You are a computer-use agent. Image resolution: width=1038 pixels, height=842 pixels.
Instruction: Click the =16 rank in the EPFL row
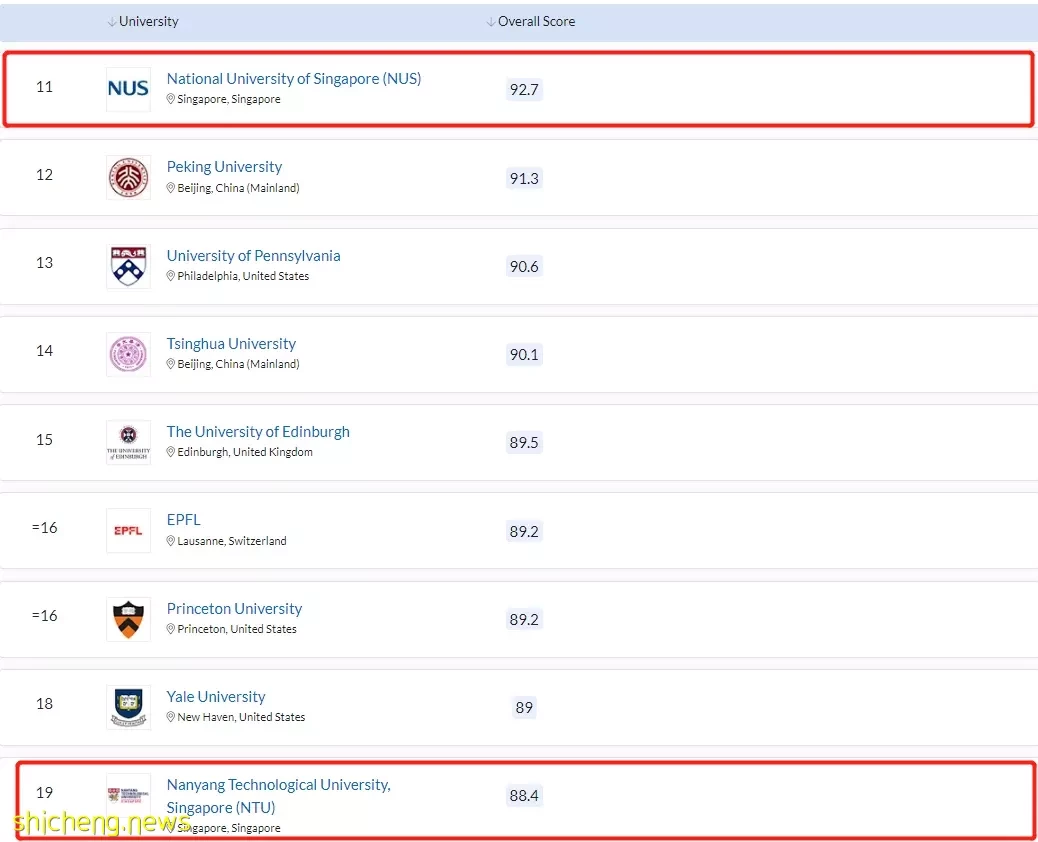(x=44, y=528)
